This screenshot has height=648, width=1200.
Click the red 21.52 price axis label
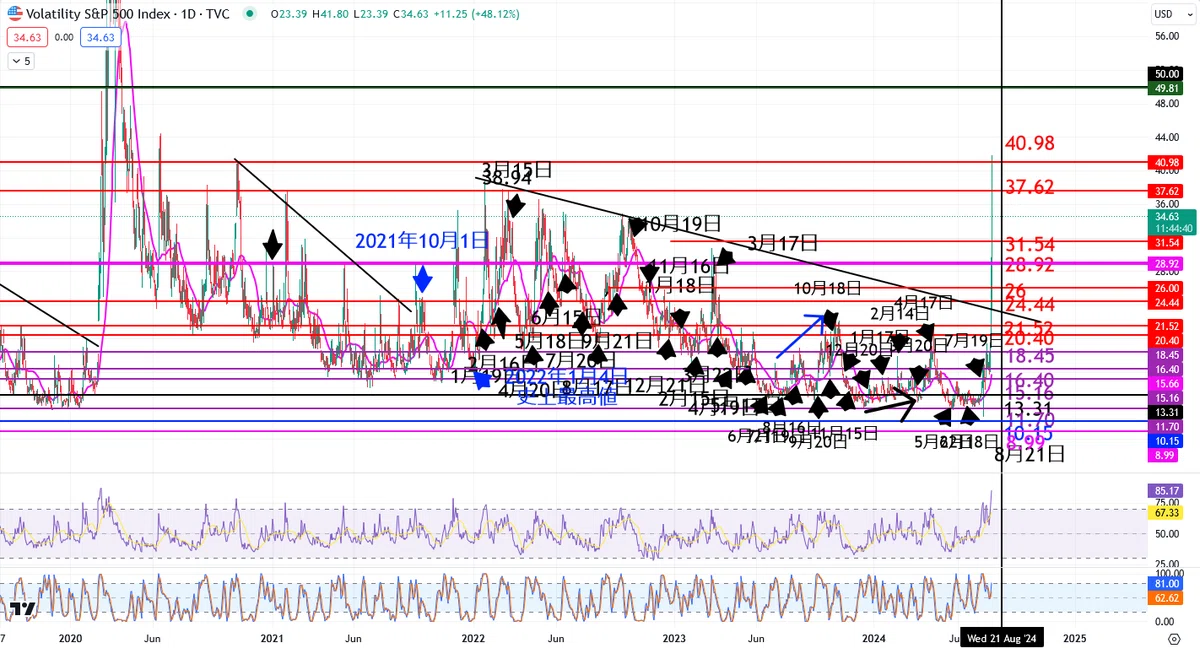pos(1167,326)
